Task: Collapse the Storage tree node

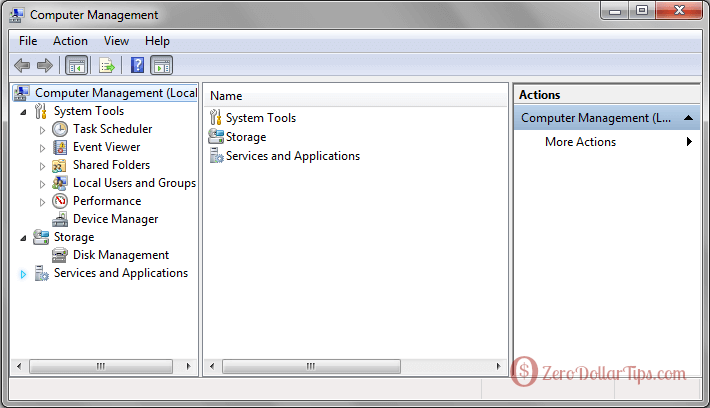Action: [x=24, y=238]
